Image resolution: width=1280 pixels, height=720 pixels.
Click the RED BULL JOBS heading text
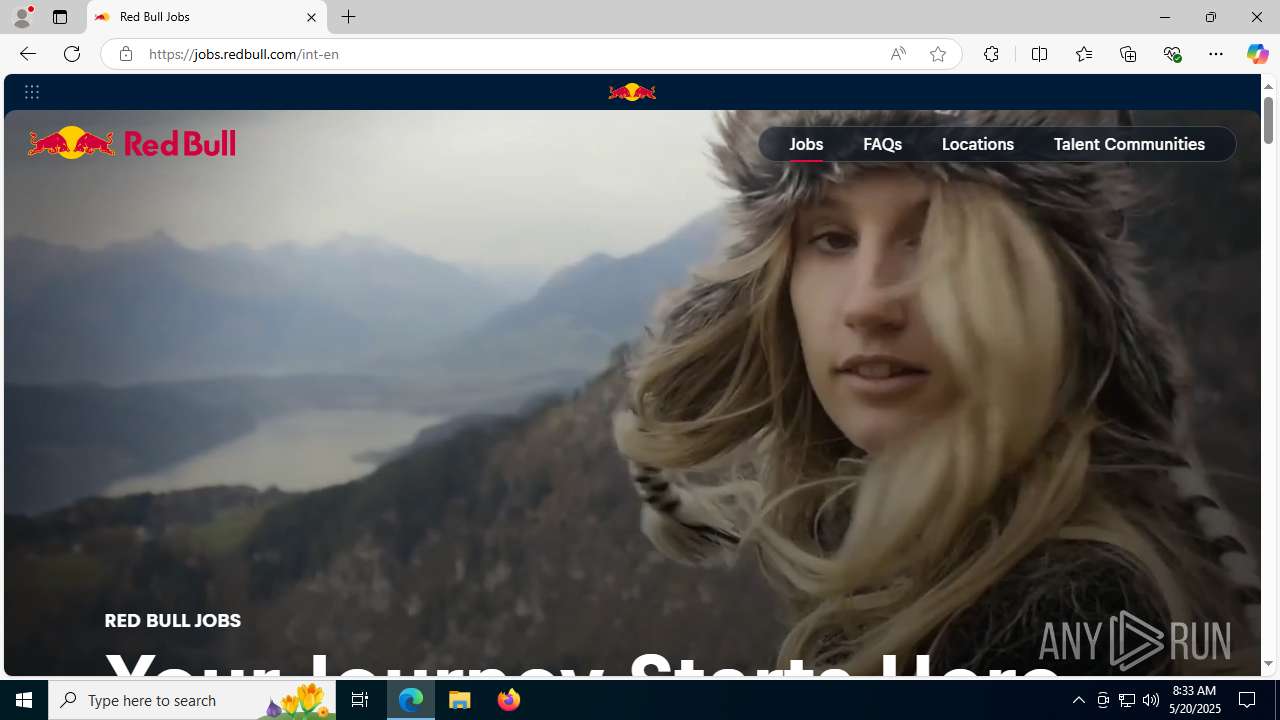coord(173,621)
